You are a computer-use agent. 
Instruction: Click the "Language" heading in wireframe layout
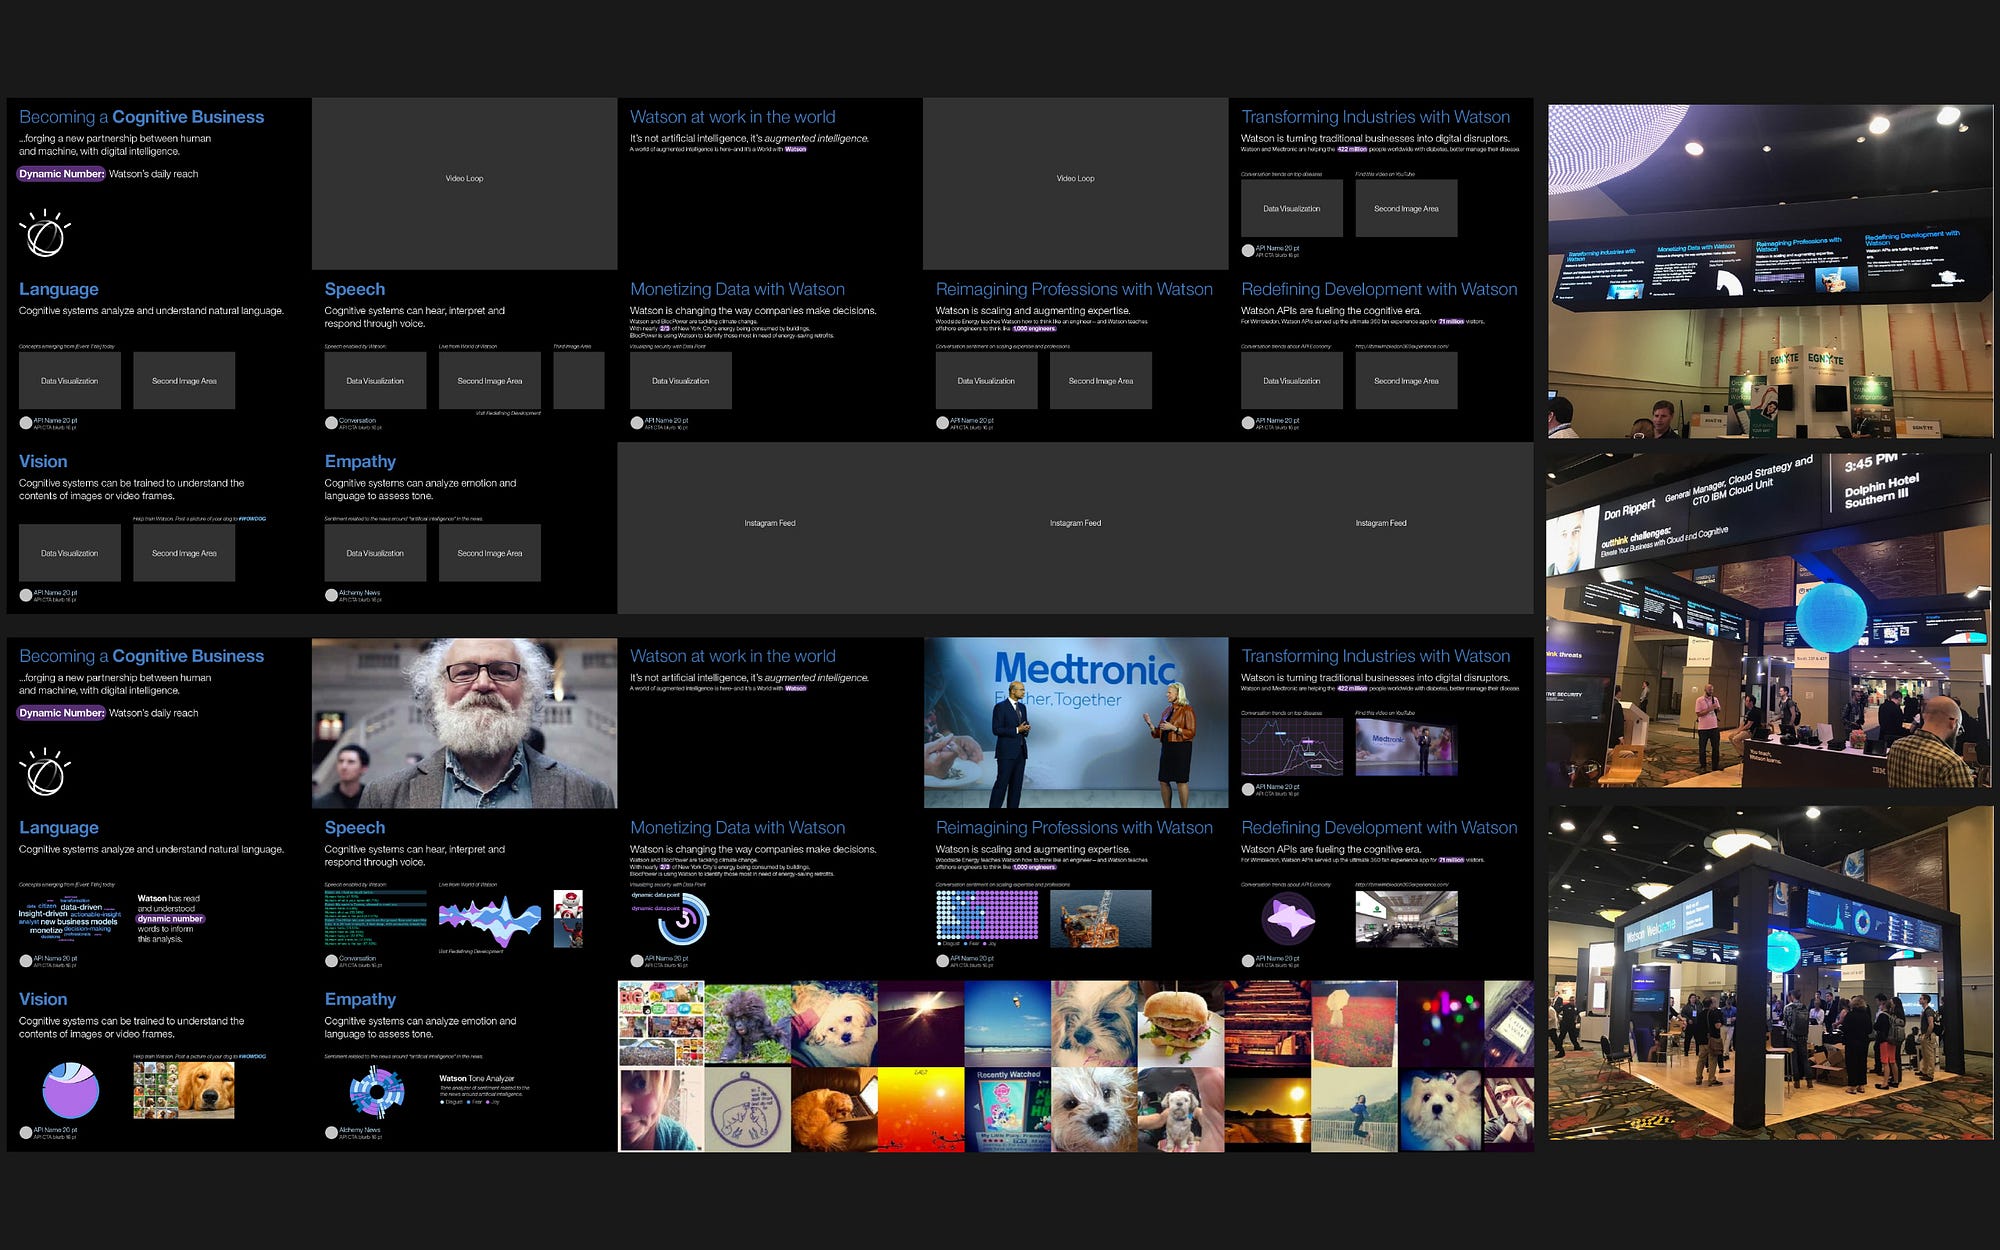point(59,289)
